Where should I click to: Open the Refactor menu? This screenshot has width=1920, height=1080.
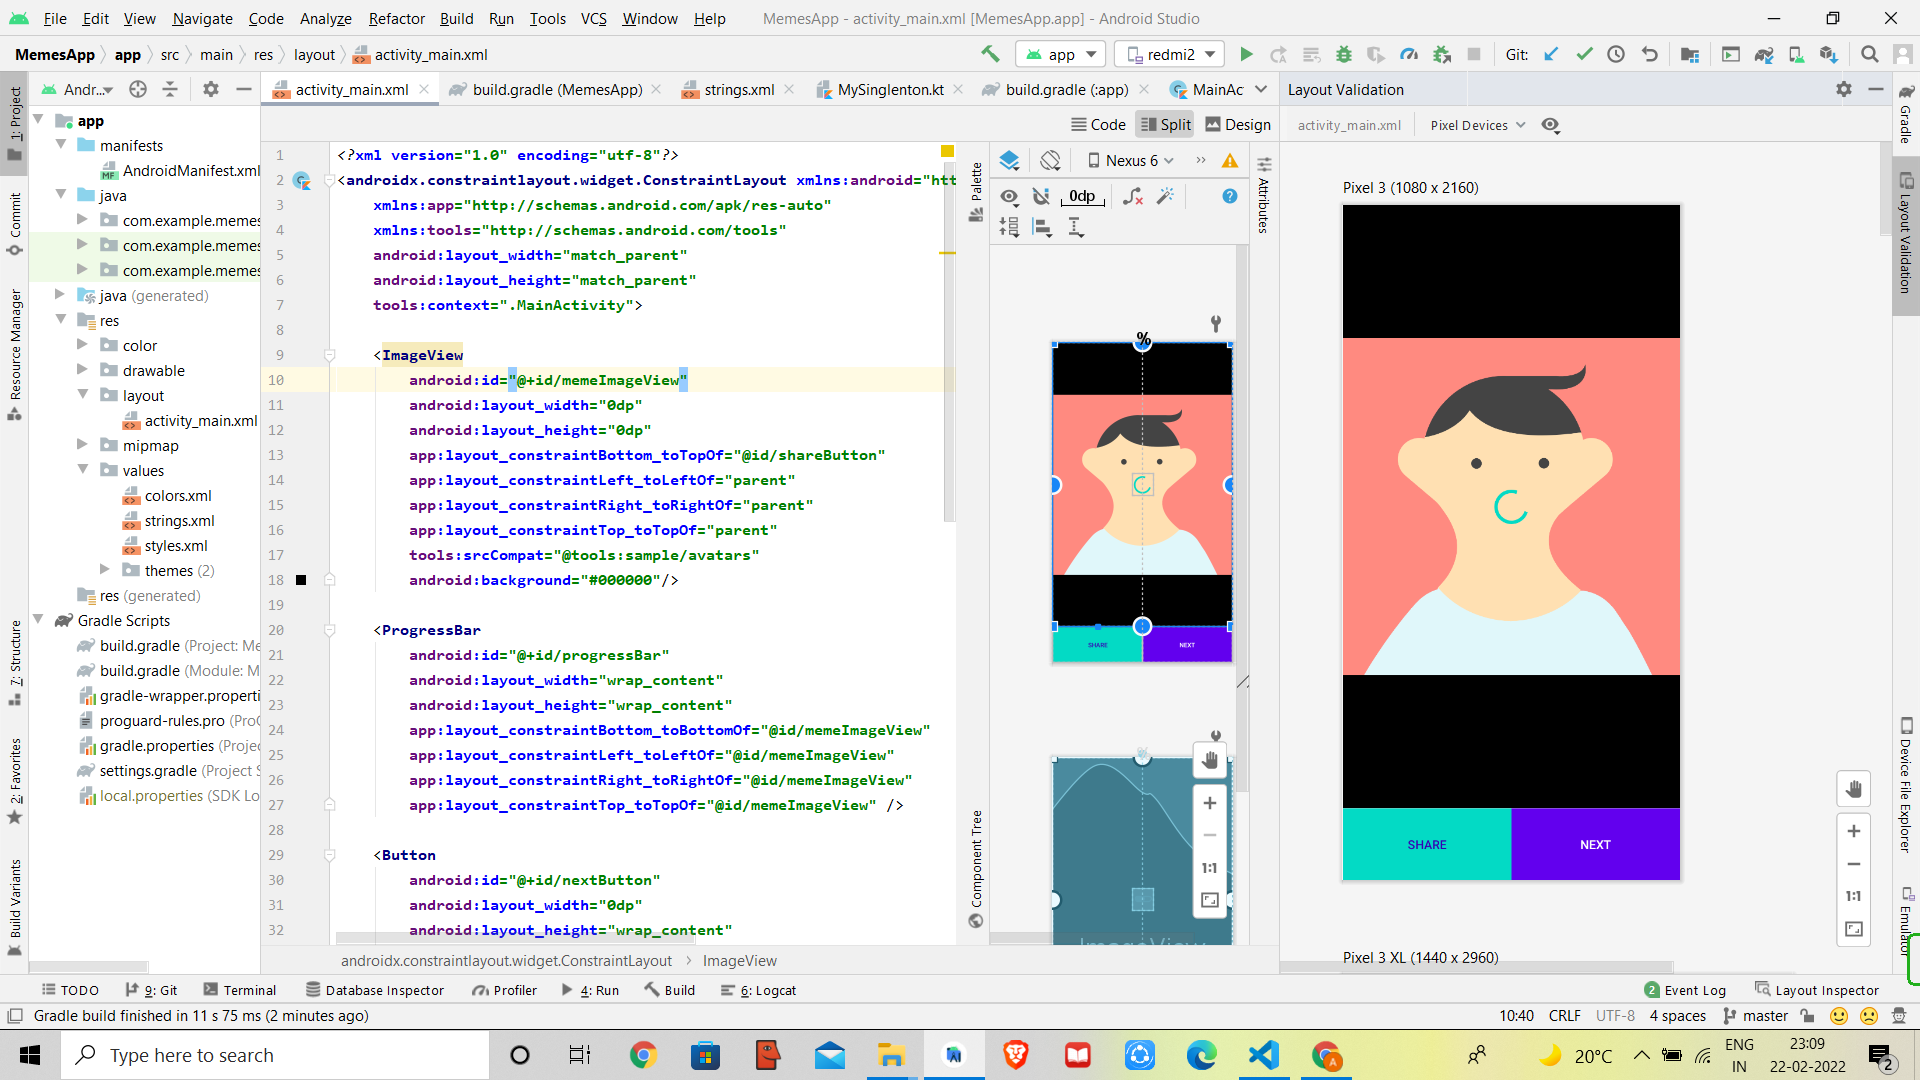click(x=396, y=18)
